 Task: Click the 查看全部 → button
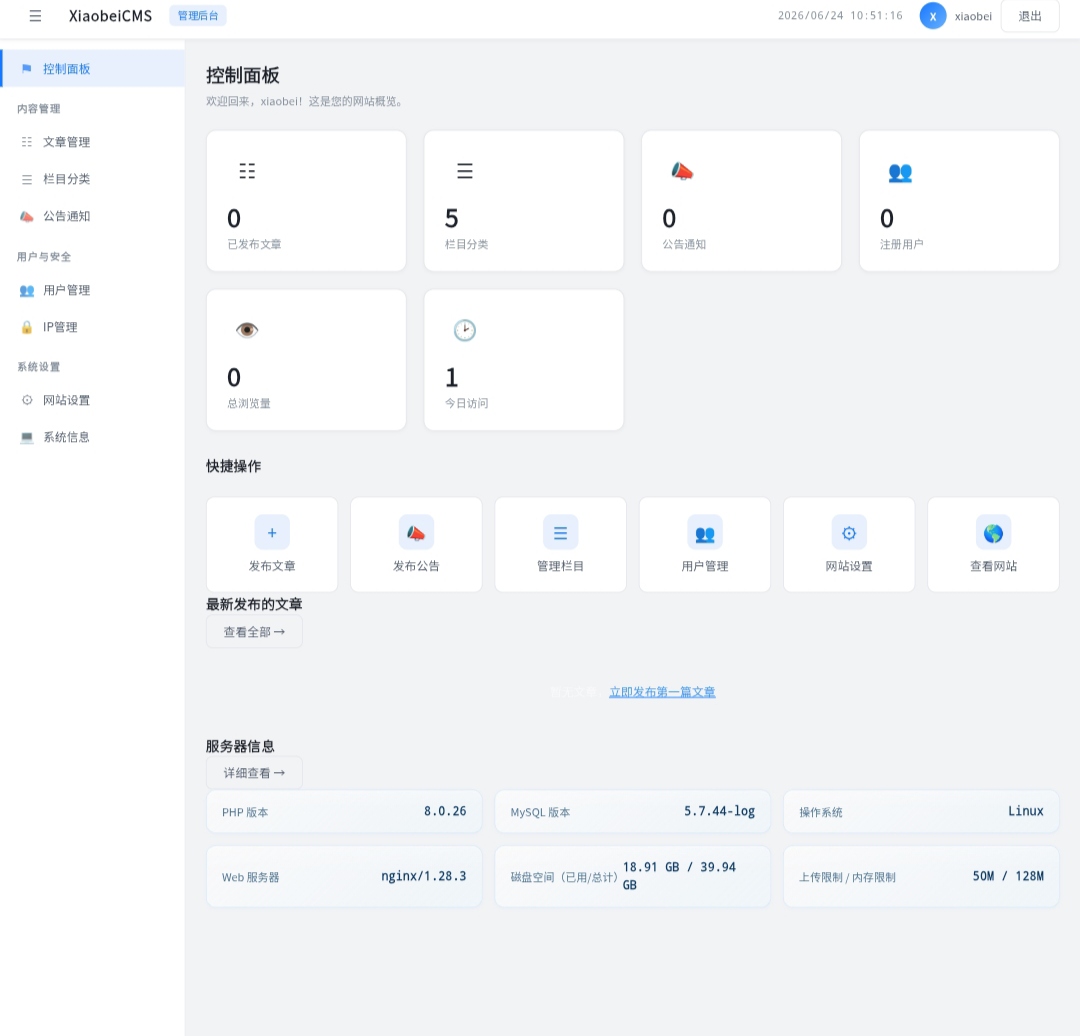[254, 632]
